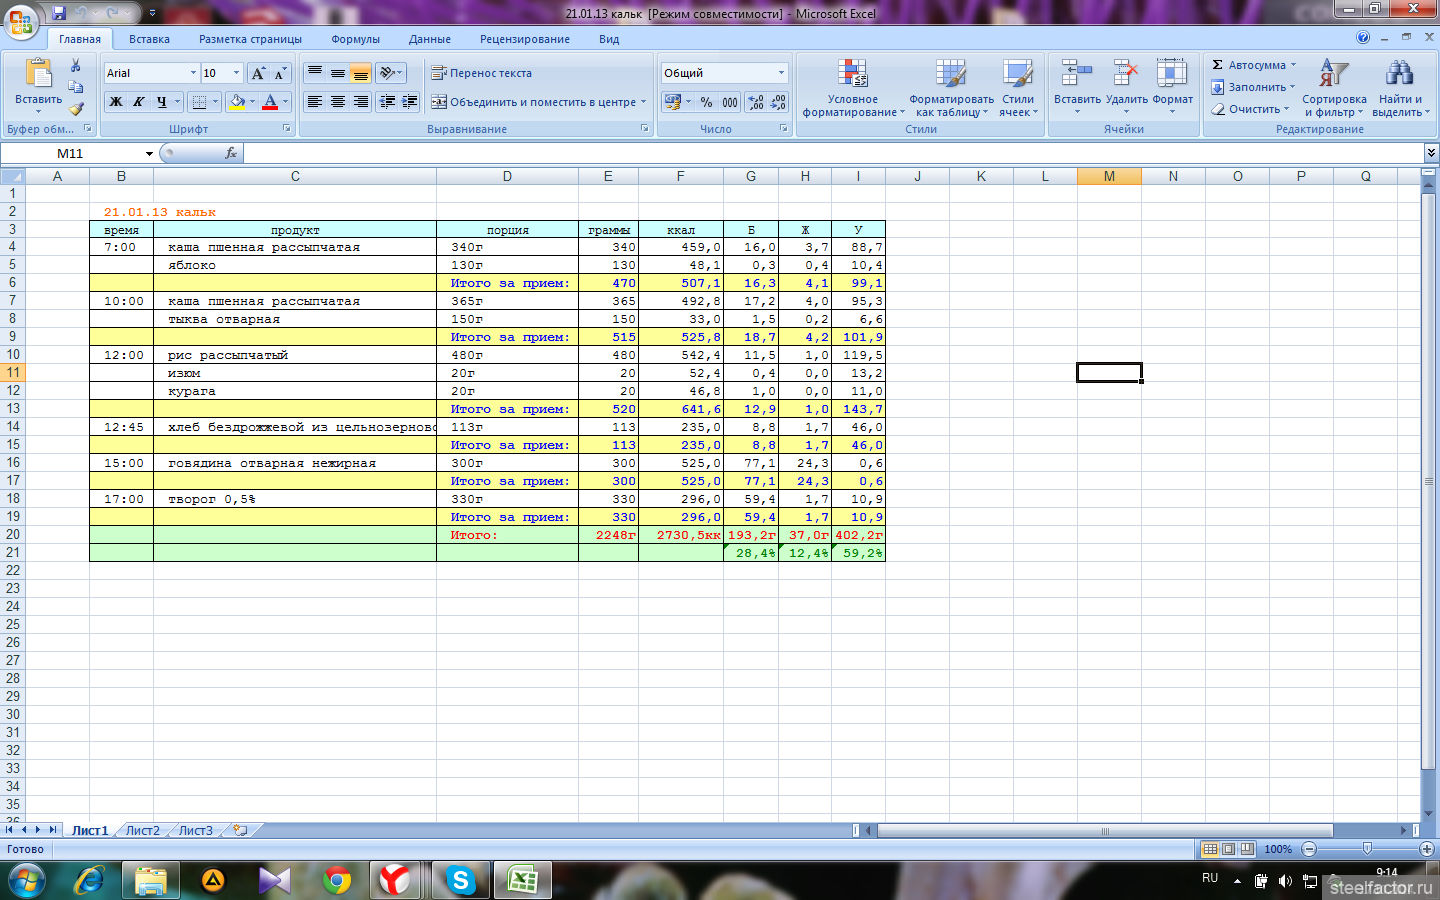Open the Формулы ribbon tab
1440x900 pixels.
coord(355,39)
